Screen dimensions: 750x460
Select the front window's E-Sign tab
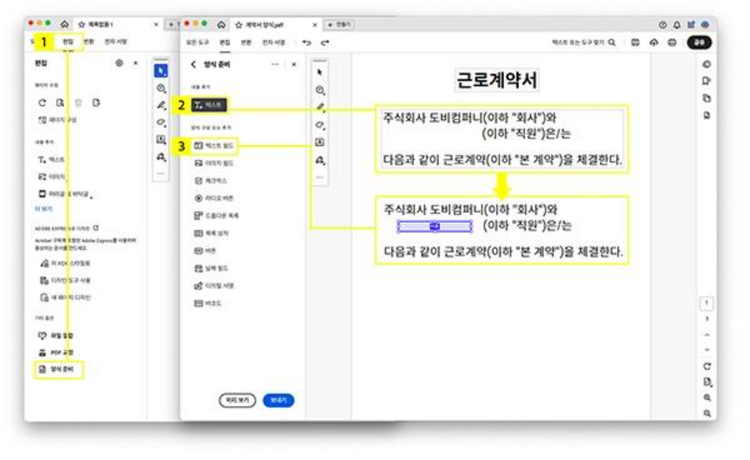[x=274, y=43]
